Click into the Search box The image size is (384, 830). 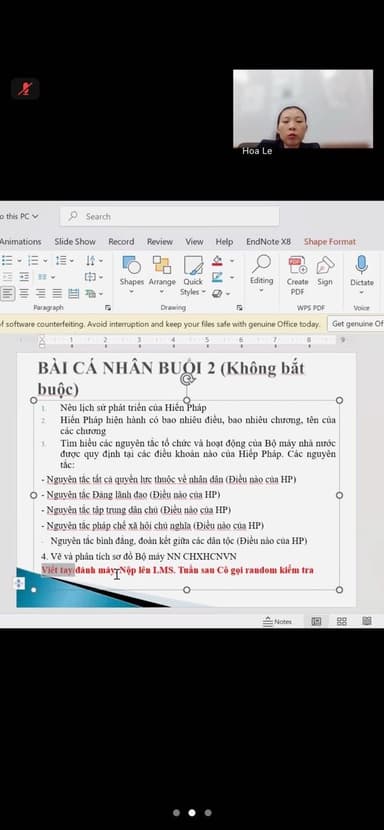(x=169, y=216)
